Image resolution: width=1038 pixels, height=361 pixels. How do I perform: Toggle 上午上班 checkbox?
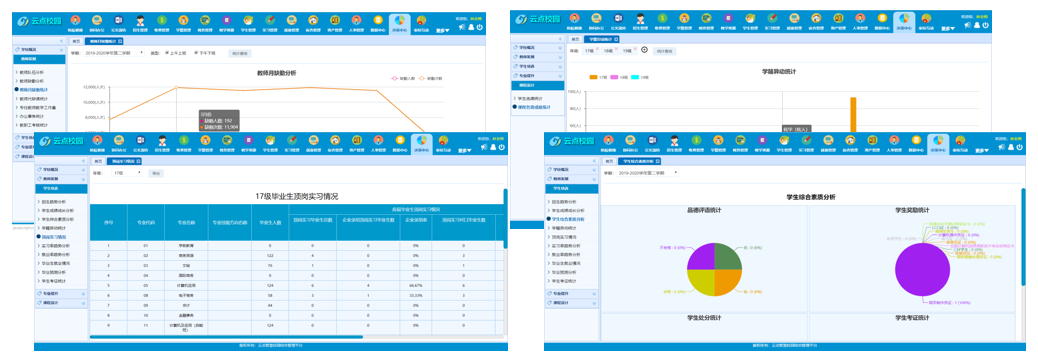tap(167, 52)
